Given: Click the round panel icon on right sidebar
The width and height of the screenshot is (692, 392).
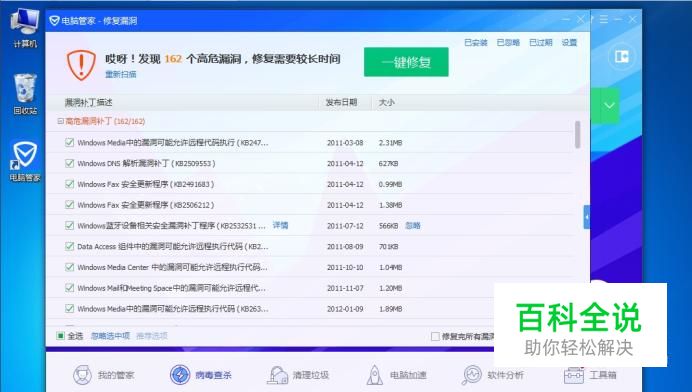Looking at the screenshot, I should [x=621, y=57].
